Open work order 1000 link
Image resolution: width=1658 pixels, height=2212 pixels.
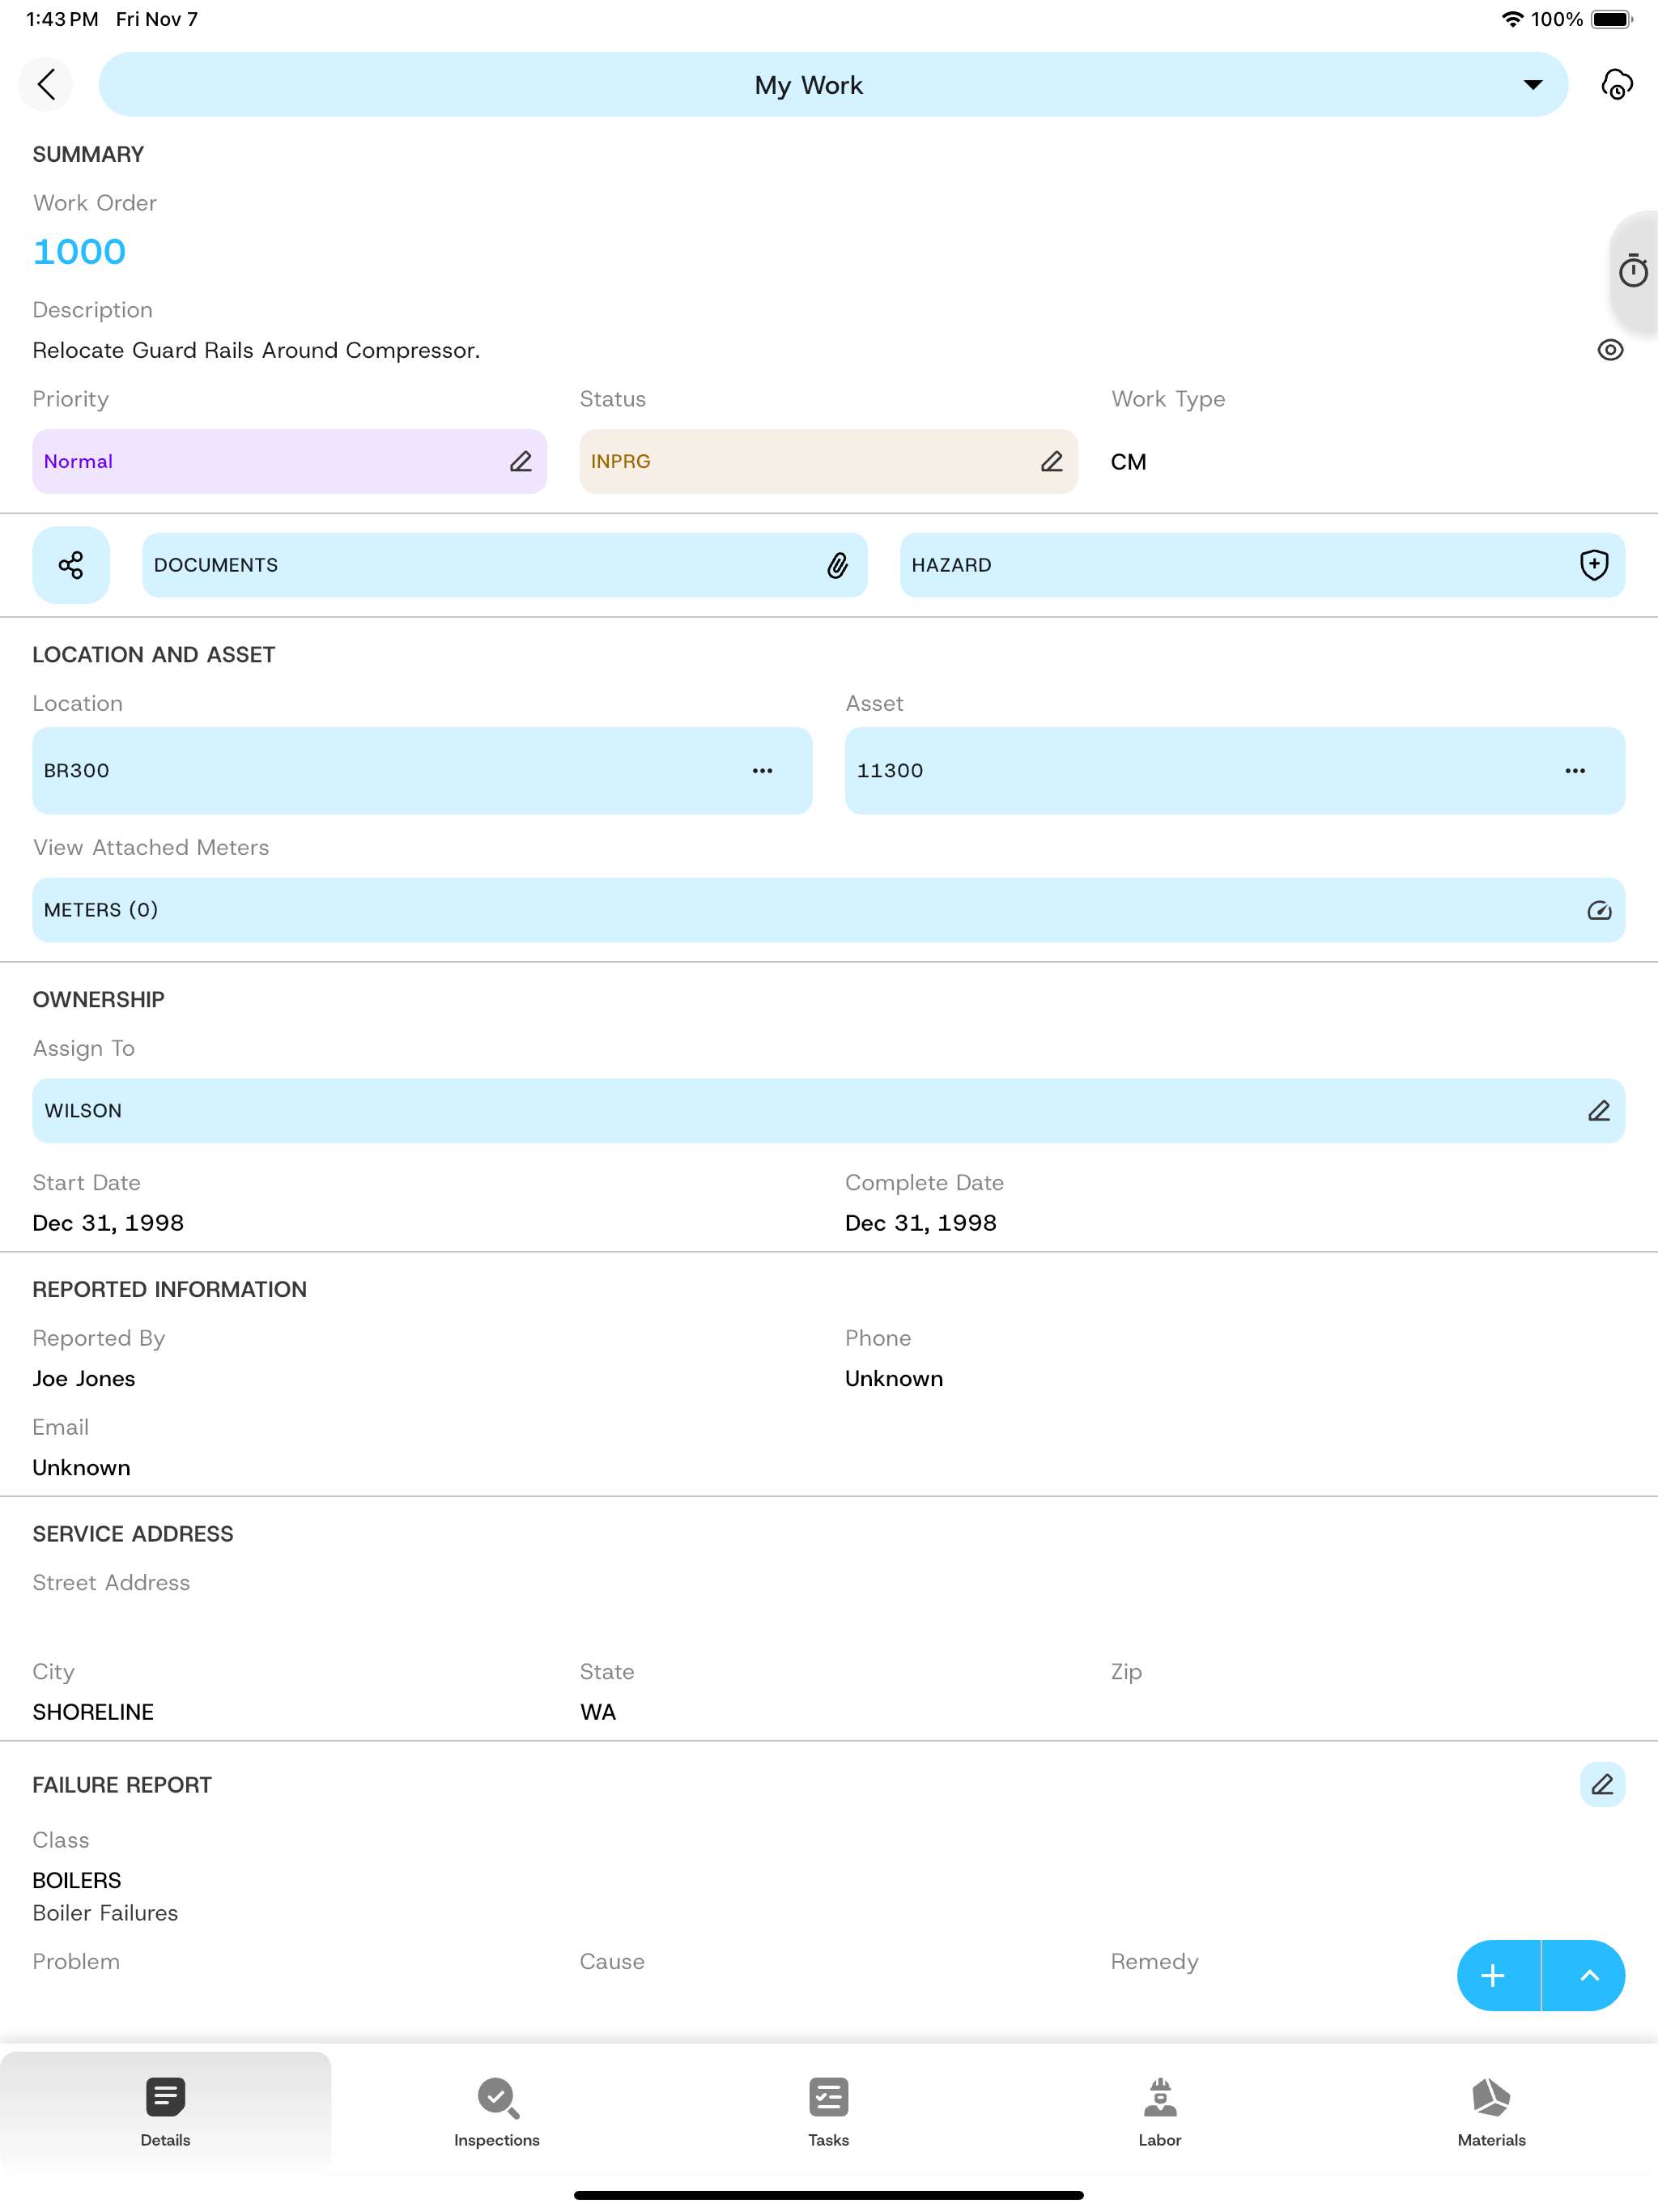point(79,252)
